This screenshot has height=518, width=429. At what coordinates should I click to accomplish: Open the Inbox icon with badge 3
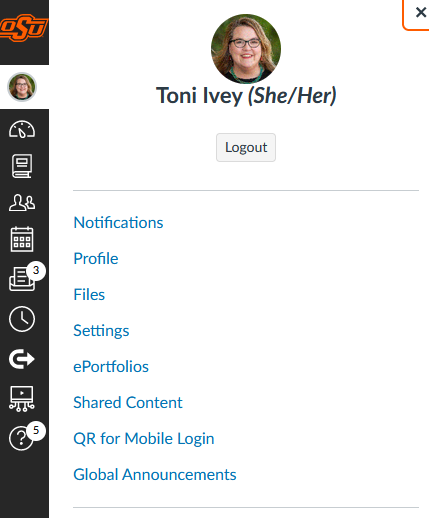22,279
